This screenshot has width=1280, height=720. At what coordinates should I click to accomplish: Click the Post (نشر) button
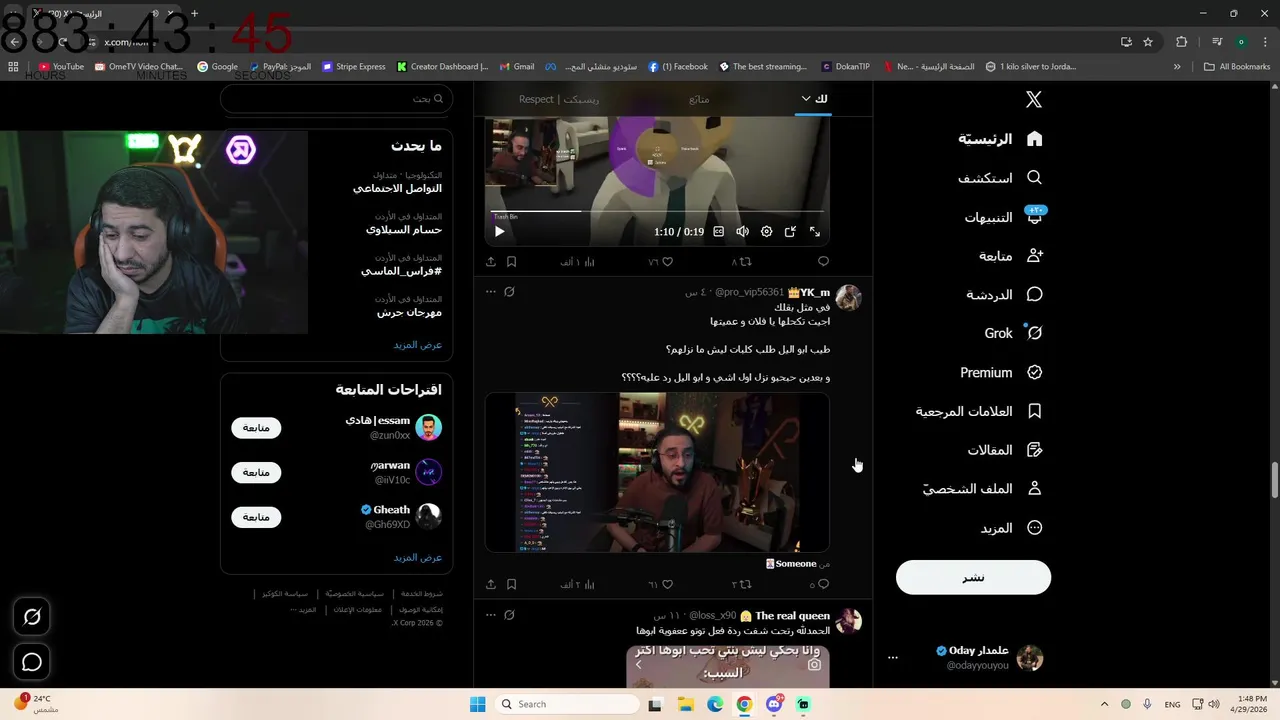click(973, 577)
